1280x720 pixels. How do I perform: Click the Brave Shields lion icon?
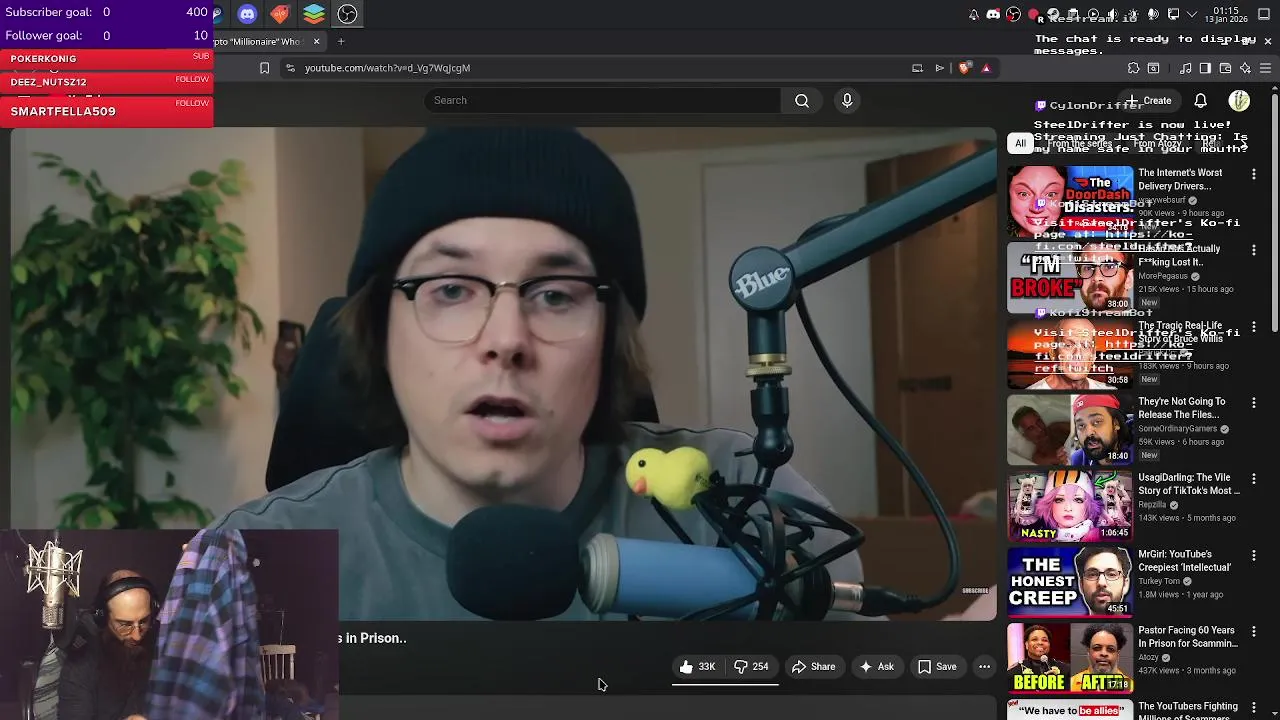[x=964, y=68]
